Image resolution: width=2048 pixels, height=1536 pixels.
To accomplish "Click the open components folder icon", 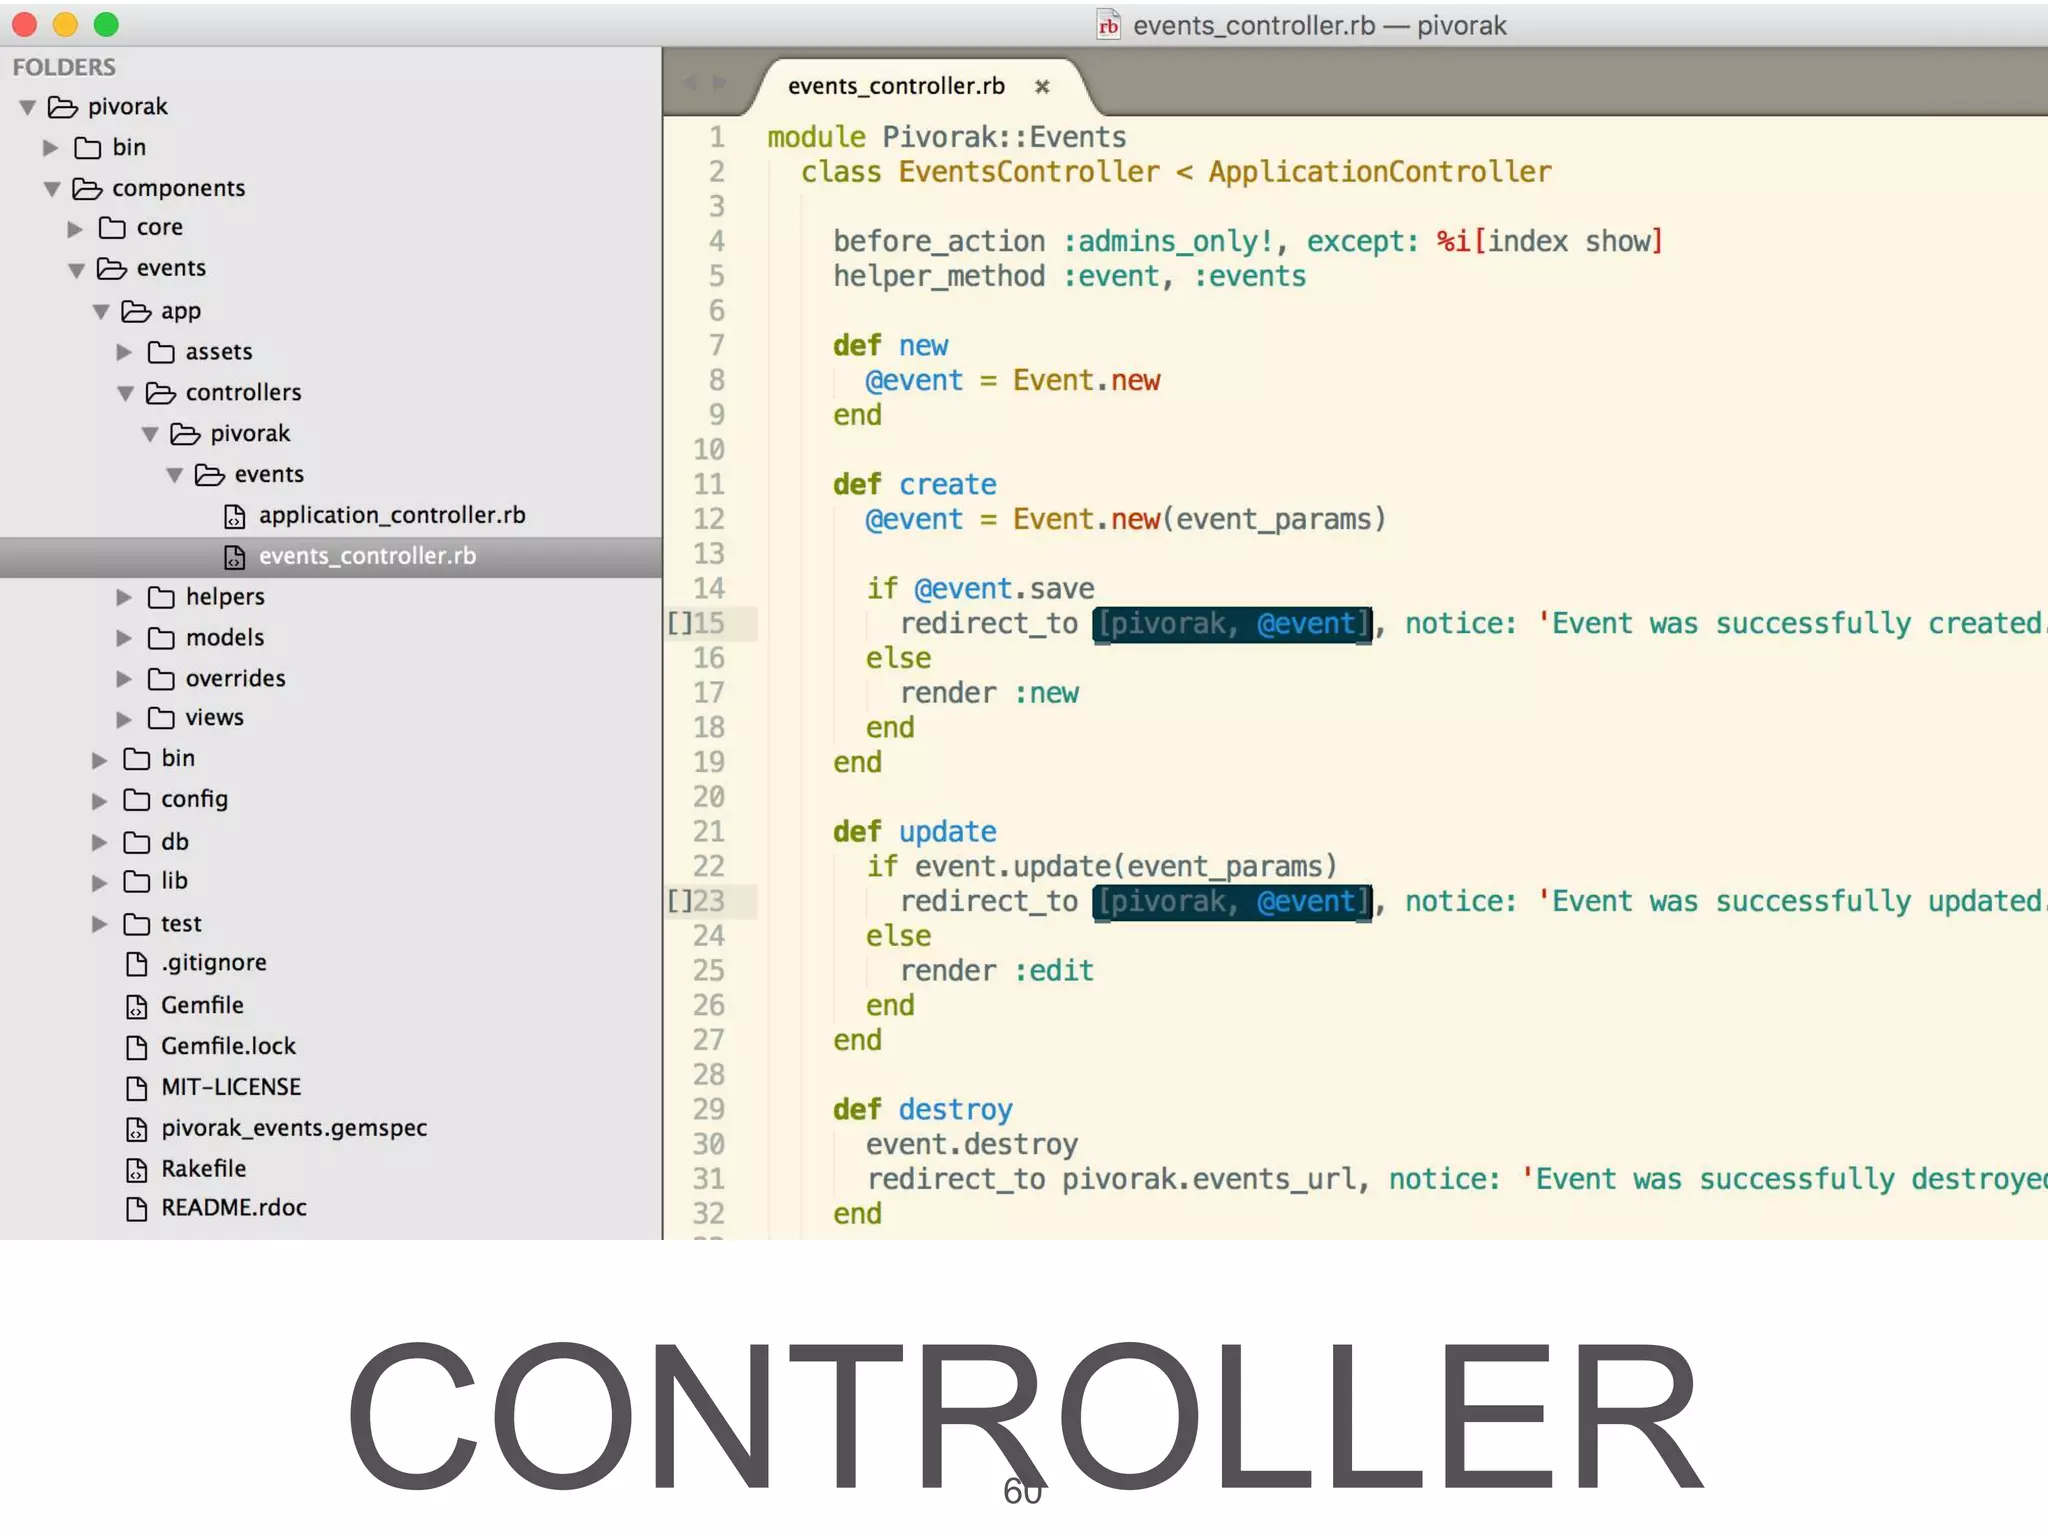I will click(87, 189).
